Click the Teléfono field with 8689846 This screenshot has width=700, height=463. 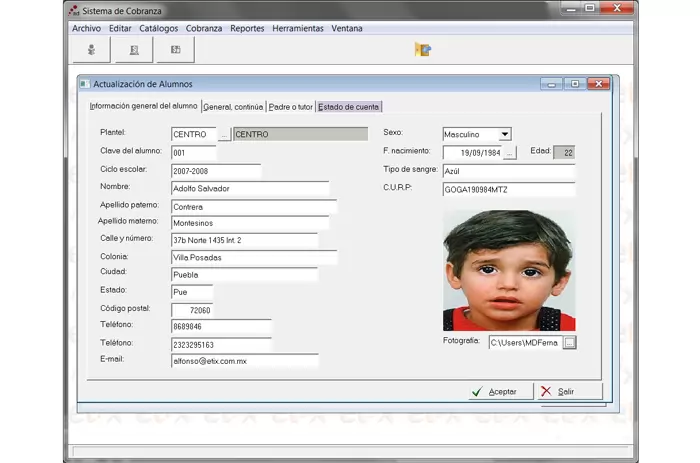coord(221,326)
